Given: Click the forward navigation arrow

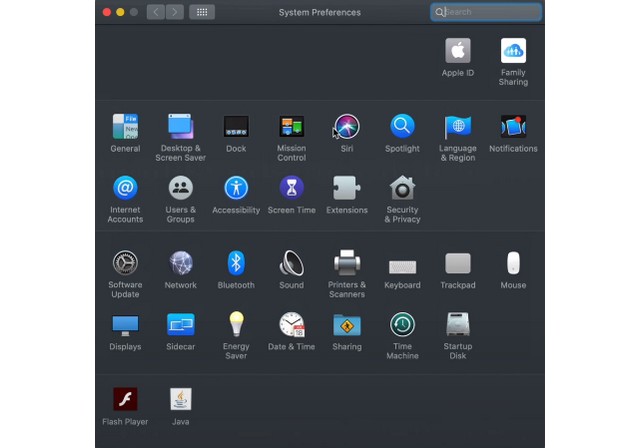Looking at the screenshot, I should coord(175,12).
